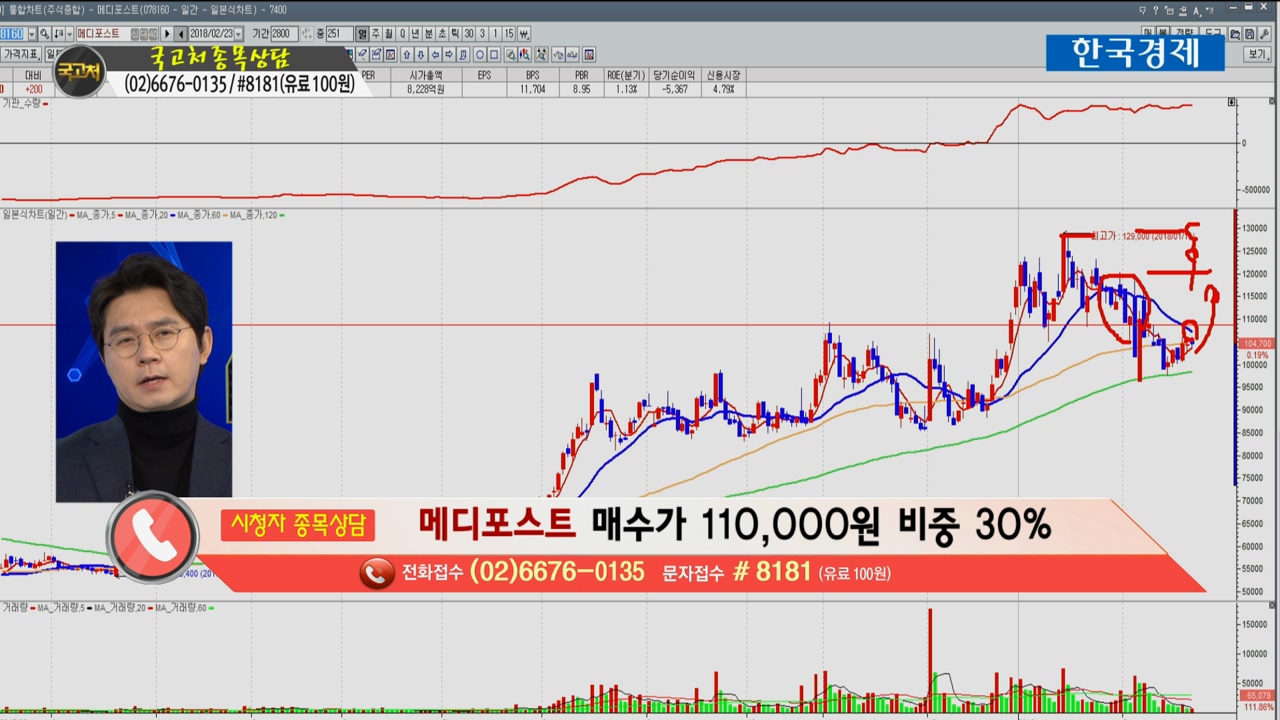Viewport: 1280px width, 720px height.
Task: Click the right arrow toolbar icon
Action: (449, 55)
